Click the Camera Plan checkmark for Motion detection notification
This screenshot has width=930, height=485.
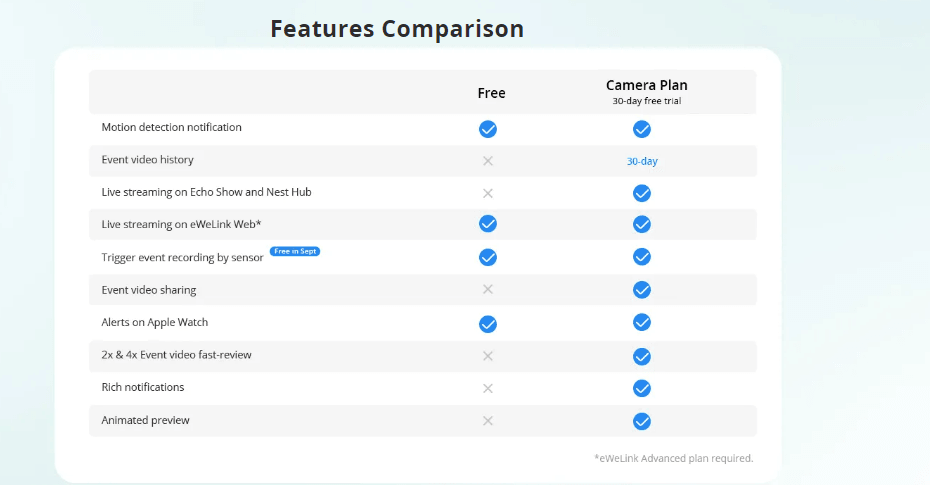641,129
